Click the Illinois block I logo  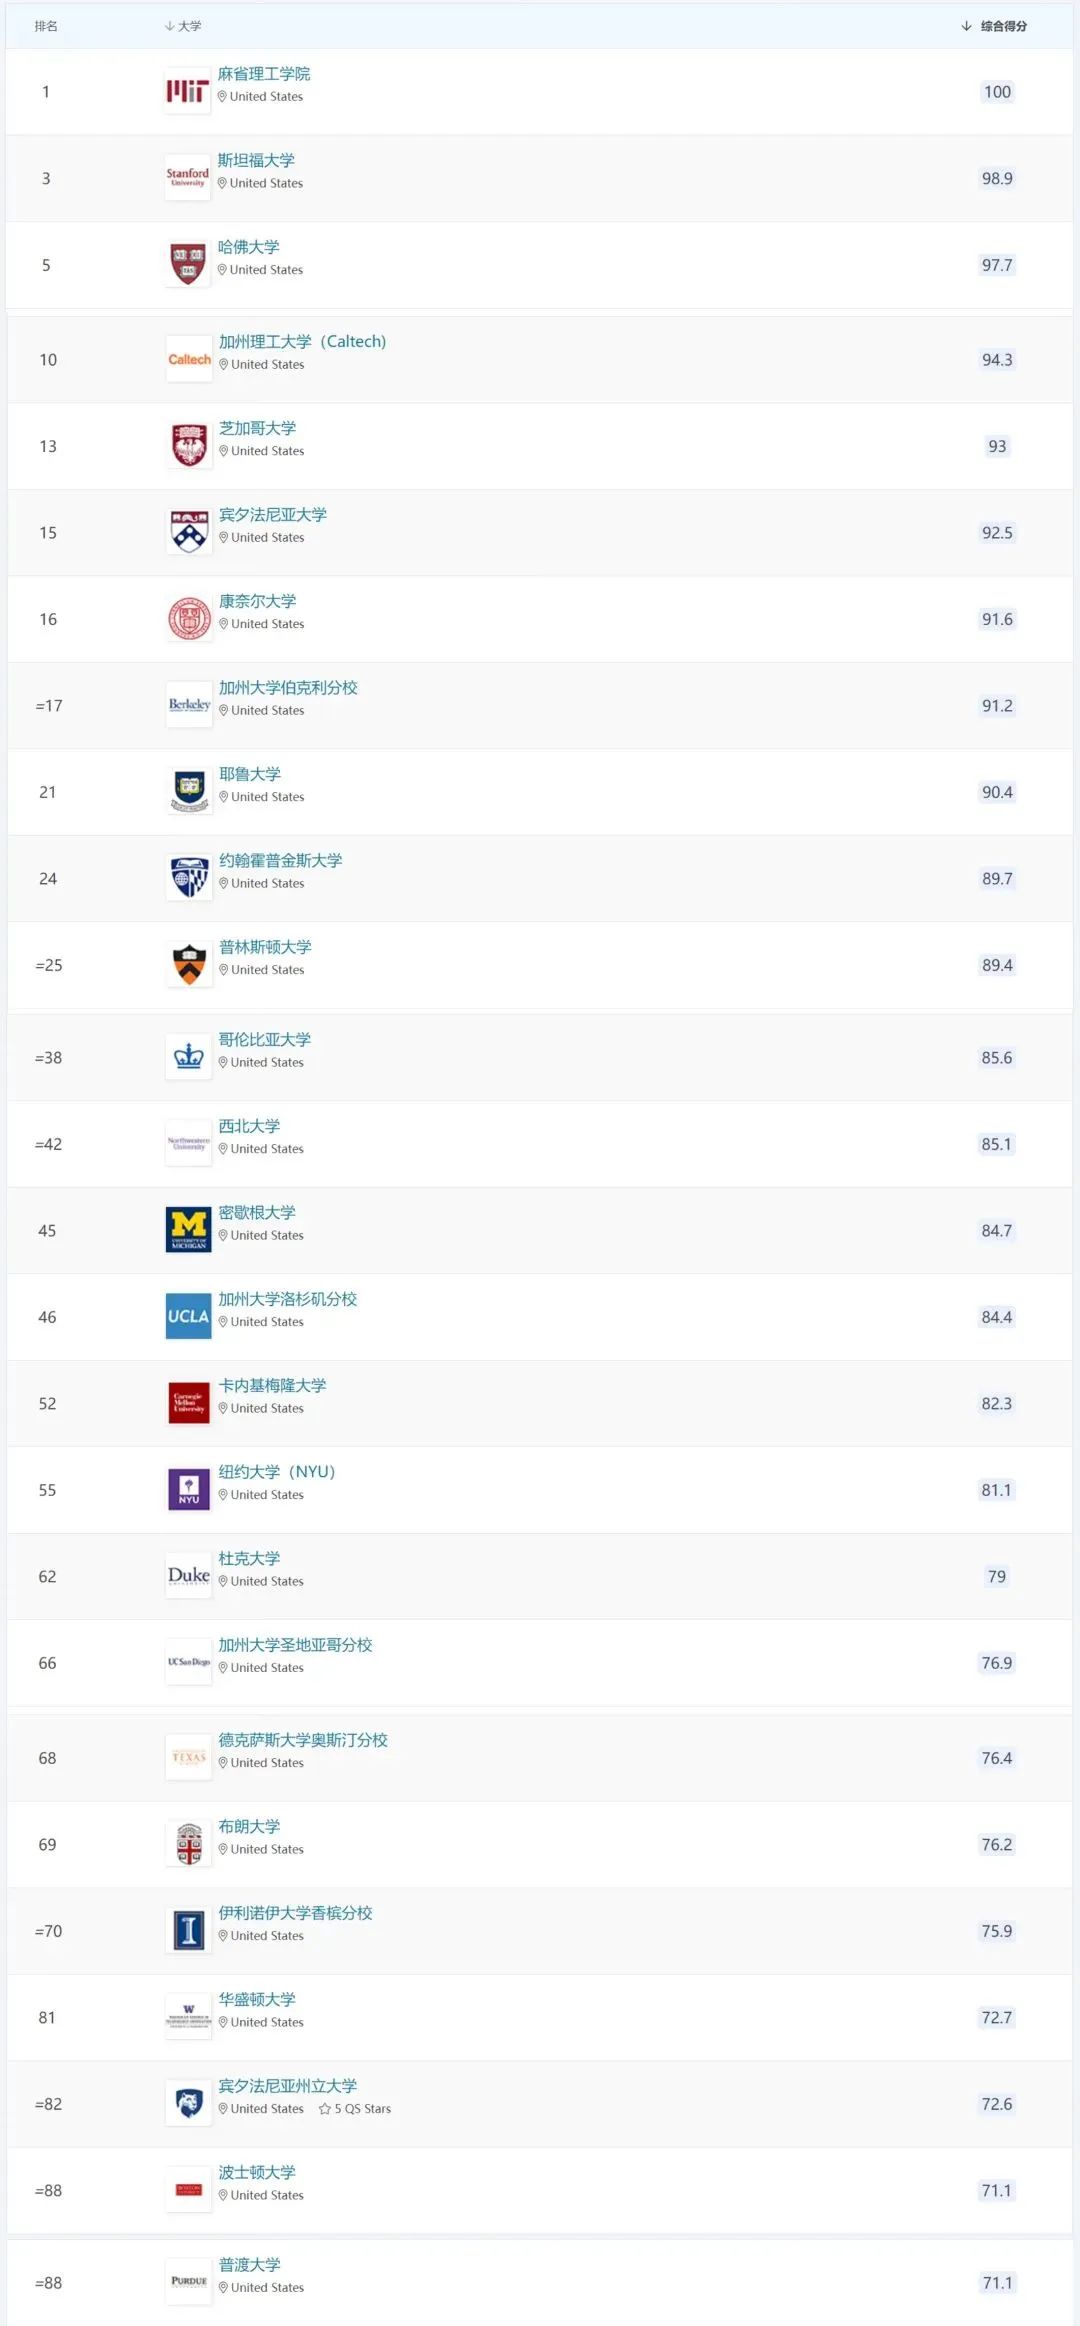coord(189,1931)
